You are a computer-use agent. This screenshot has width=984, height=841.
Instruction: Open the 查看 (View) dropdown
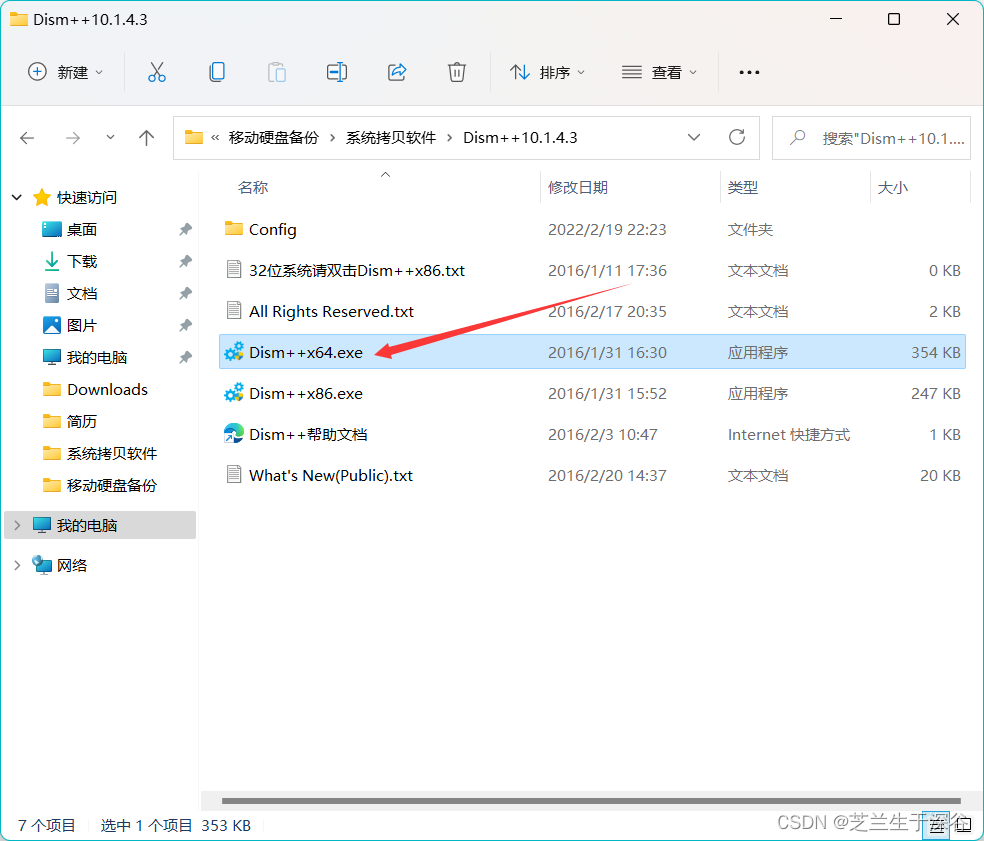click(x=660, y=72)
